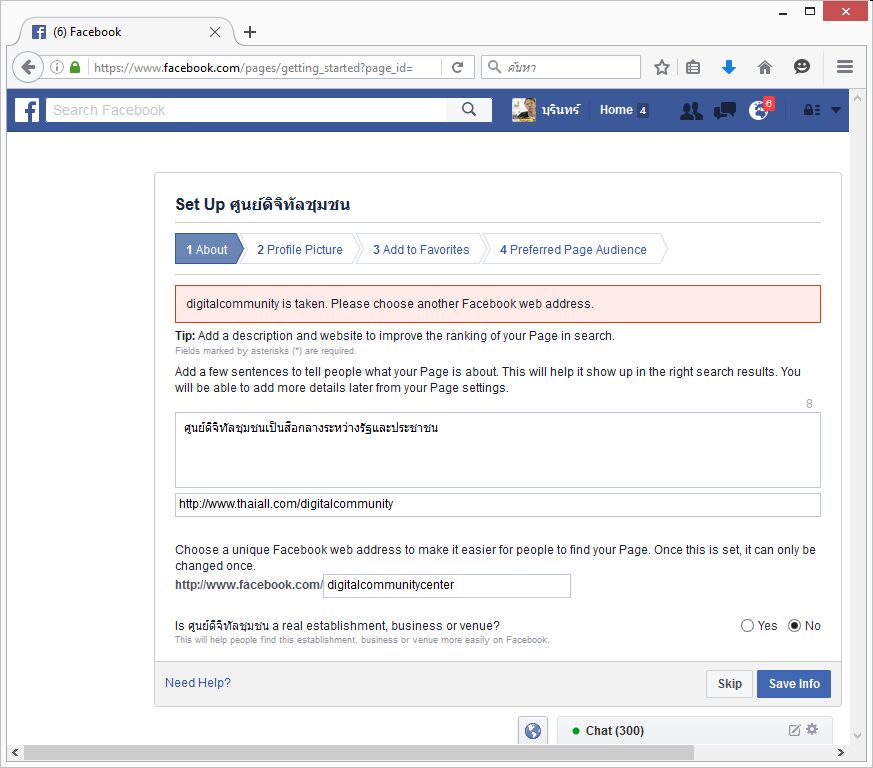Screen dimensions: 873x768
Task: Open privacy shortcuts lock menu
Action: pos(812,110)
